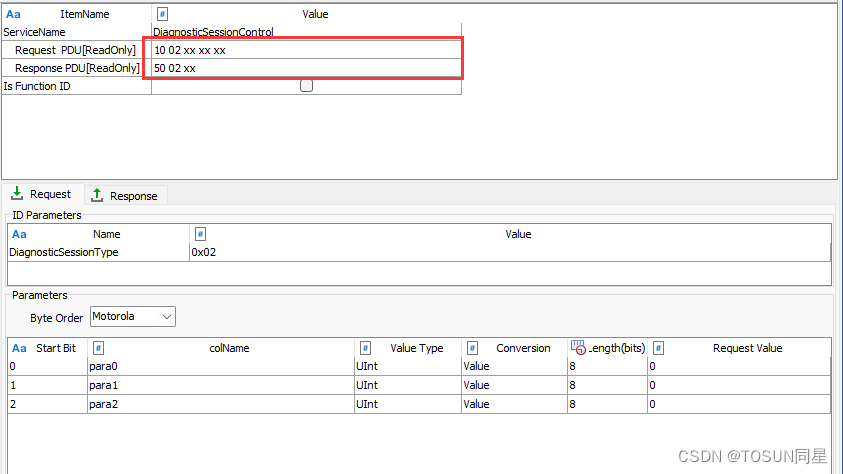Click the DiagnosticSessionType value 0x02 field

(x=510, y=253)
